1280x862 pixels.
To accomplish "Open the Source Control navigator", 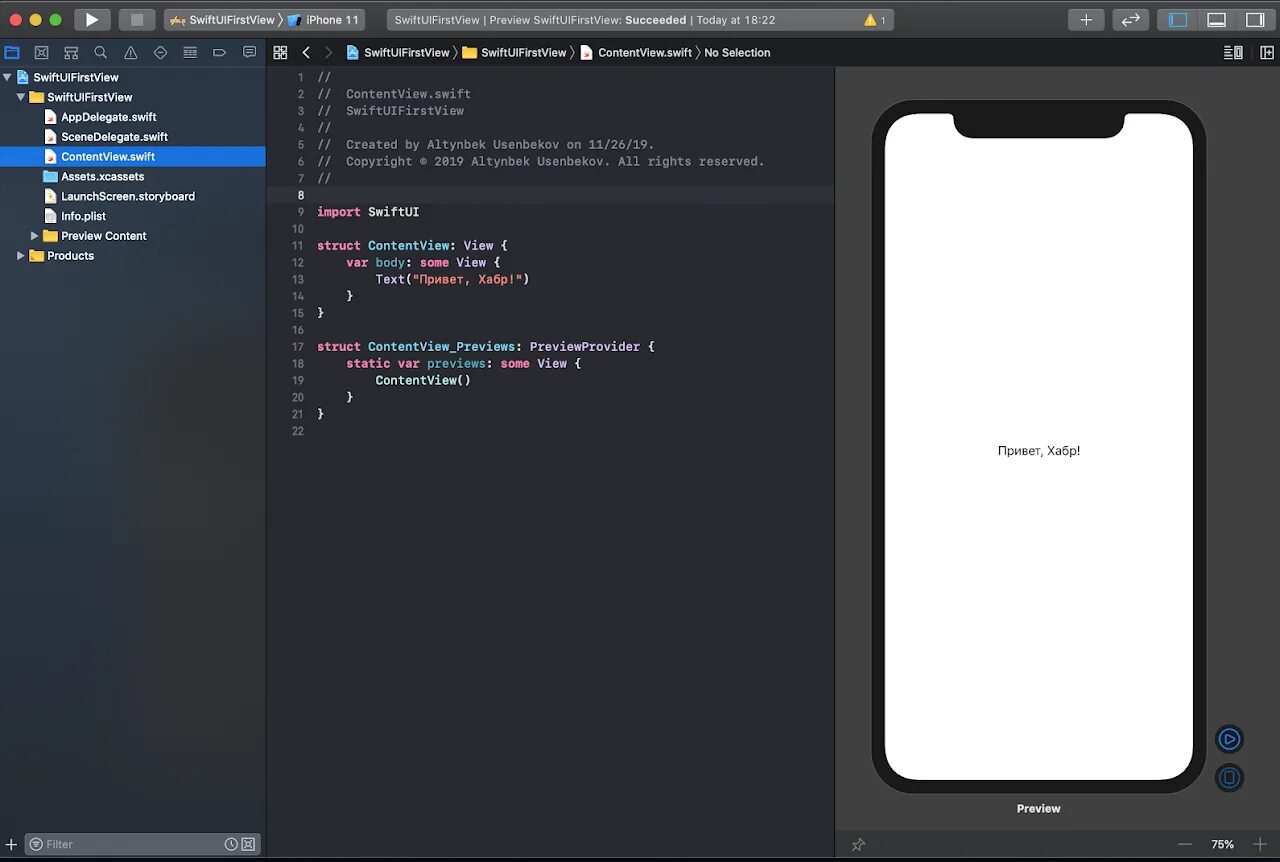I will coord(41,52).
